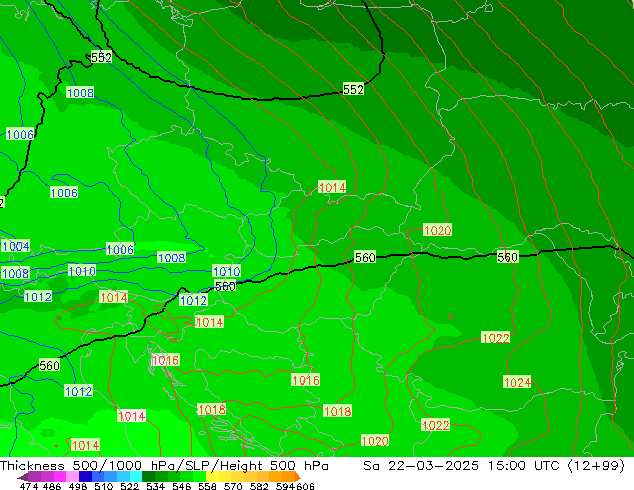Select the 474 legend value
This screenshot has height=490, width=634.
[29, 486]
